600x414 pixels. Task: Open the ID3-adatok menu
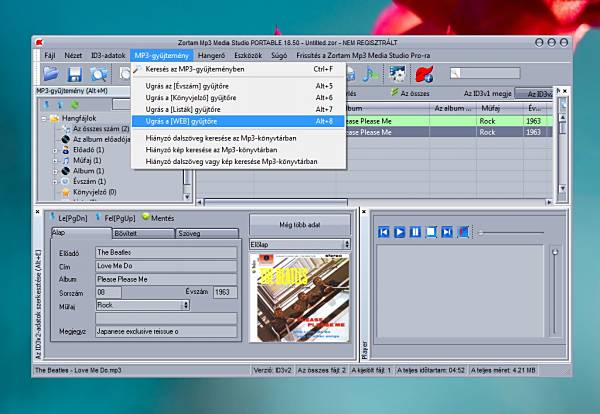point(108,55)
